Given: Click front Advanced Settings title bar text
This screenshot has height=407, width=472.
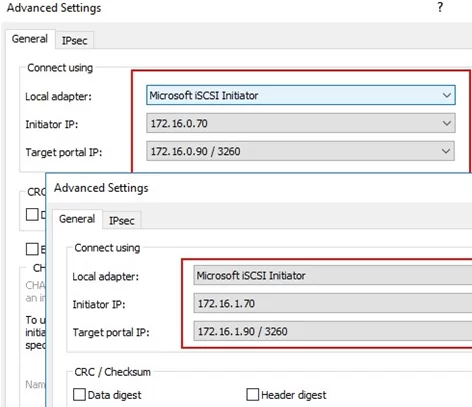Looking at the screenshot, I should pos(101,188).
